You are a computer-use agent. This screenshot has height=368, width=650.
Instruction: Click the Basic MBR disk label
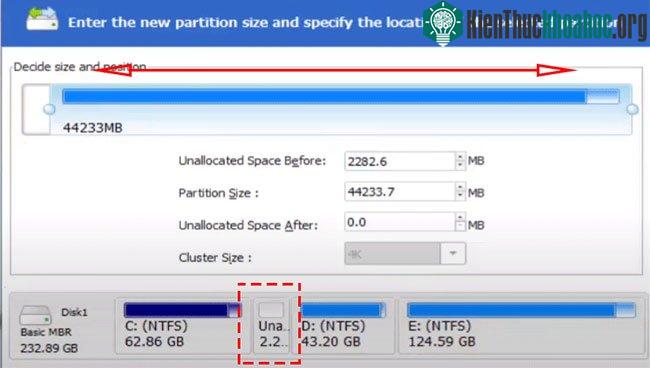coord(46,332)
